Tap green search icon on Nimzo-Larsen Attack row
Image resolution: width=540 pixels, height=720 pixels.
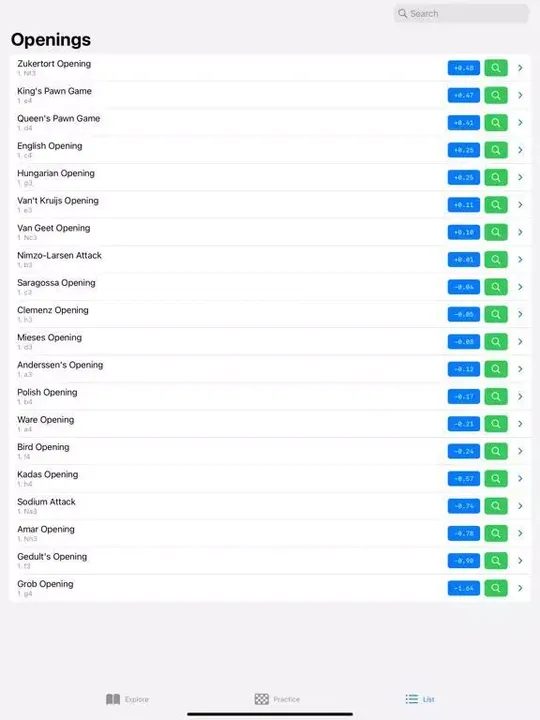(495, 259)
